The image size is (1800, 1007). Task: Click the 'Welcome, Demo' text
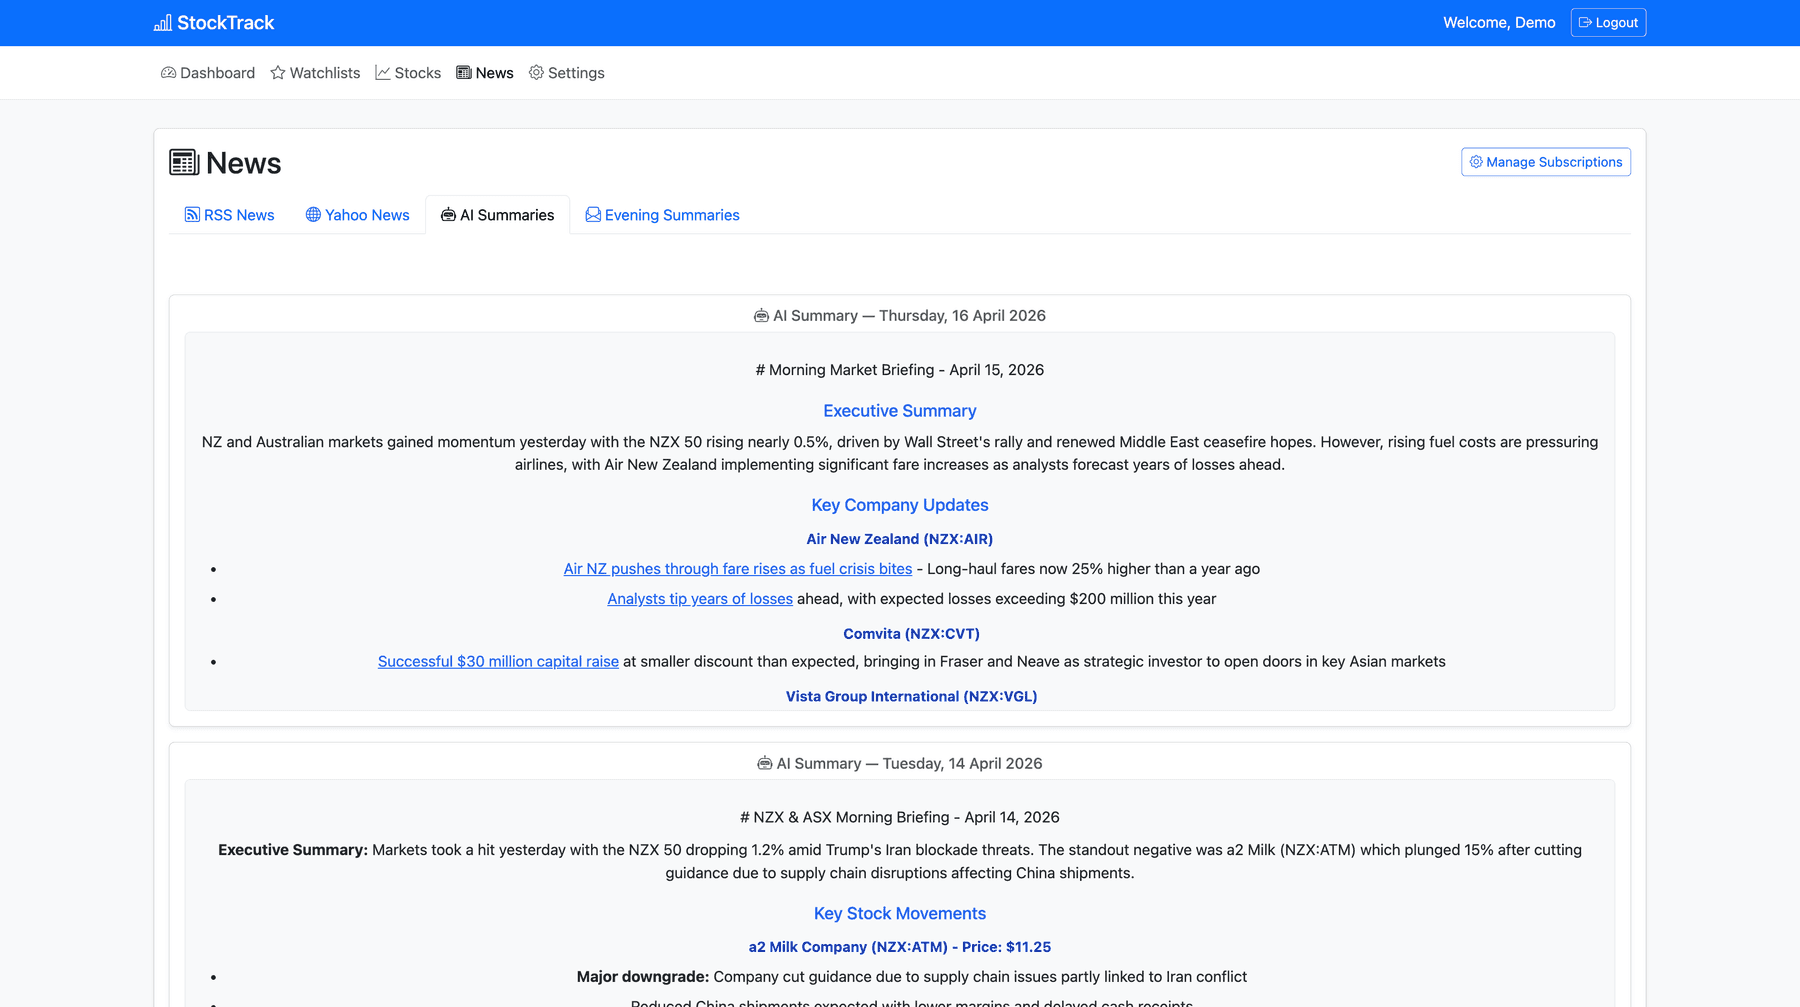tap(1499, 23)
